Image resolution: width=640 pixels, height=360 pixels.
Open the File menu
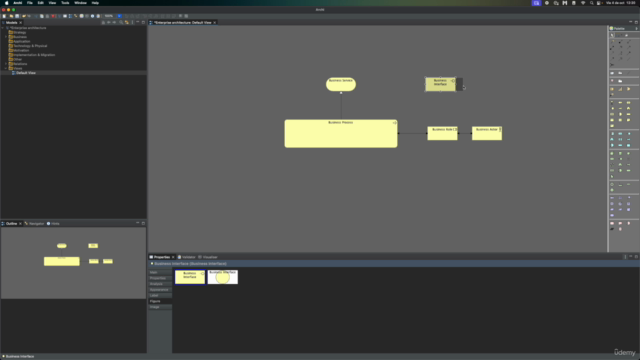(x=30, y=3)
